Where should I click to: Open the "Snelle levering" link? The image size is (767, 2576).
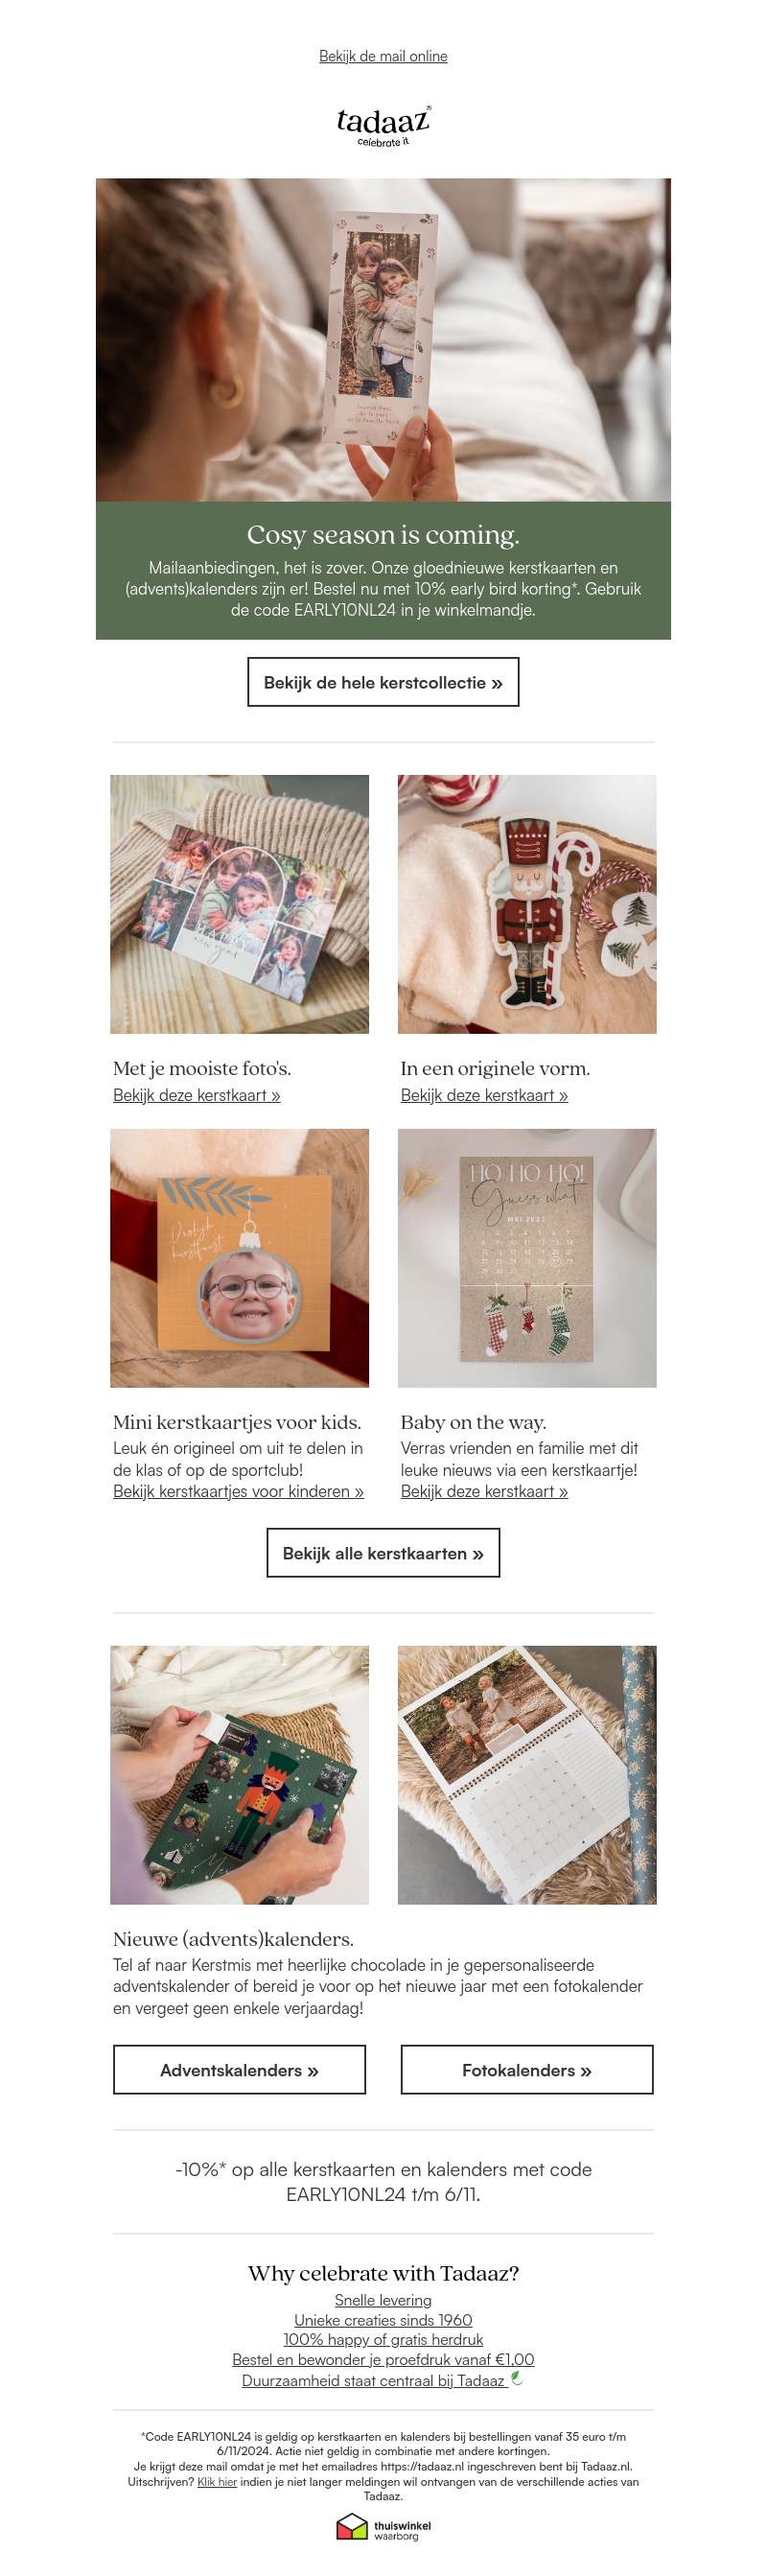[383, 2300]
